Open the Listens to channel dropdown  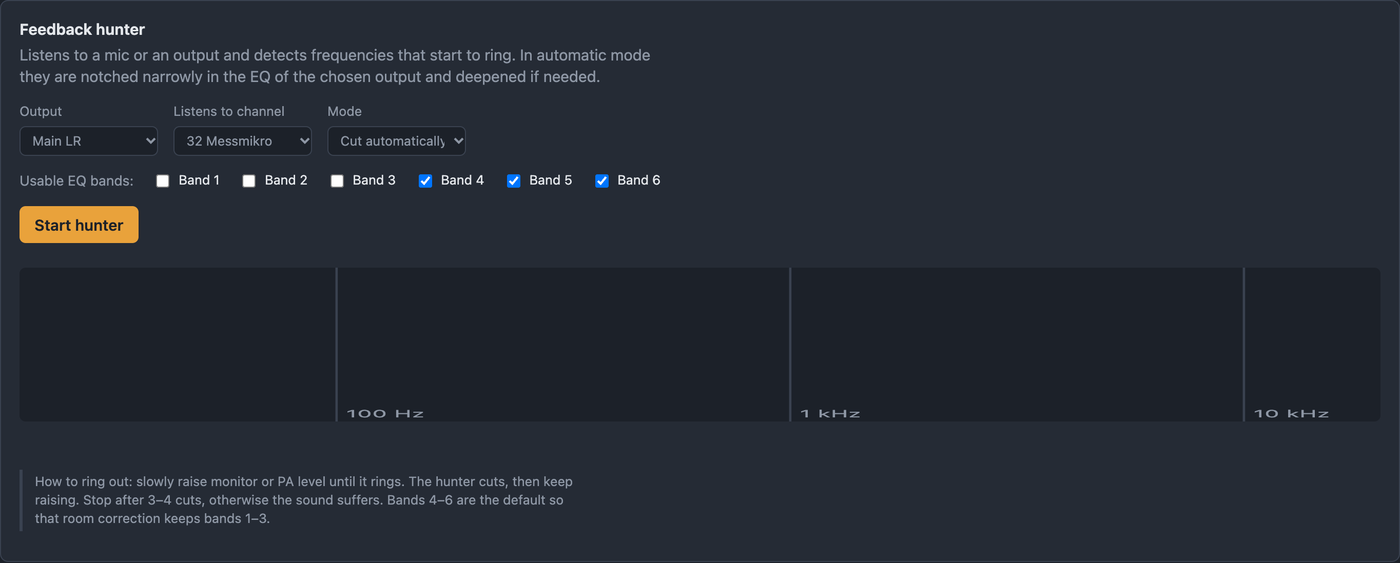(x=243, y=141)
